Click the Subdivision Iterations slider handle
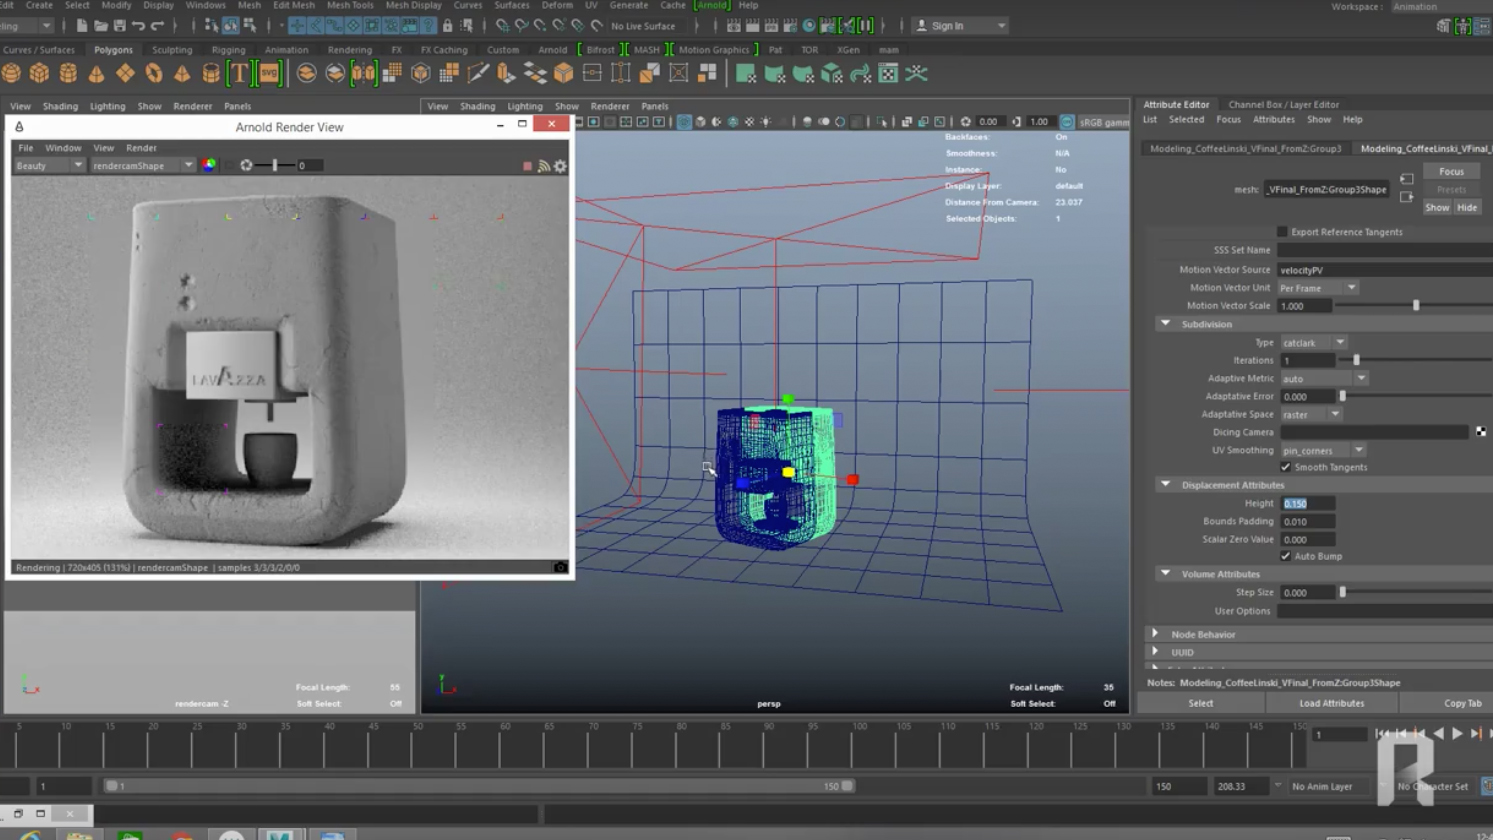The image size is (1493, 840). (x=1356, y=360)
